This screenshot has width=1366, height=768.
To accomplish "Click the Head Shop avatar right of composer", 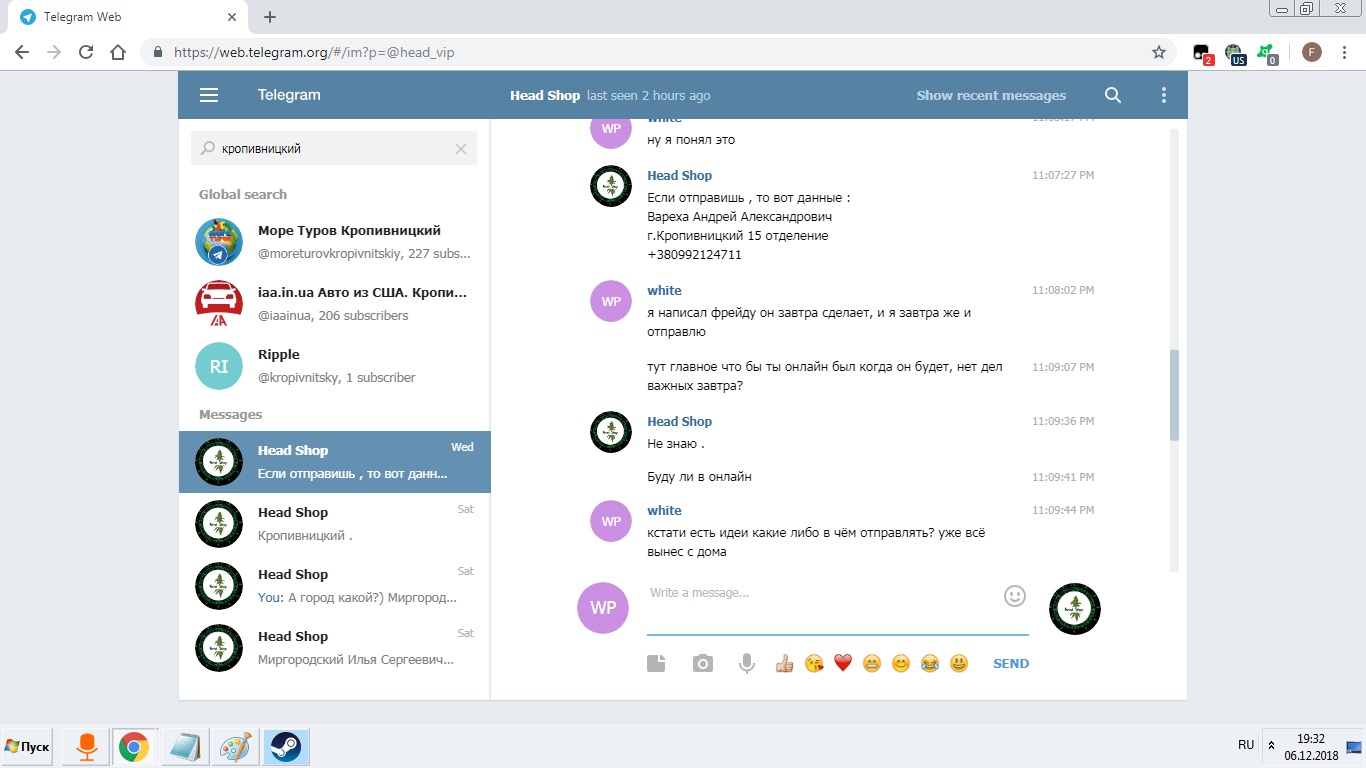I will pyautogui.click(x=1075, y=608).
